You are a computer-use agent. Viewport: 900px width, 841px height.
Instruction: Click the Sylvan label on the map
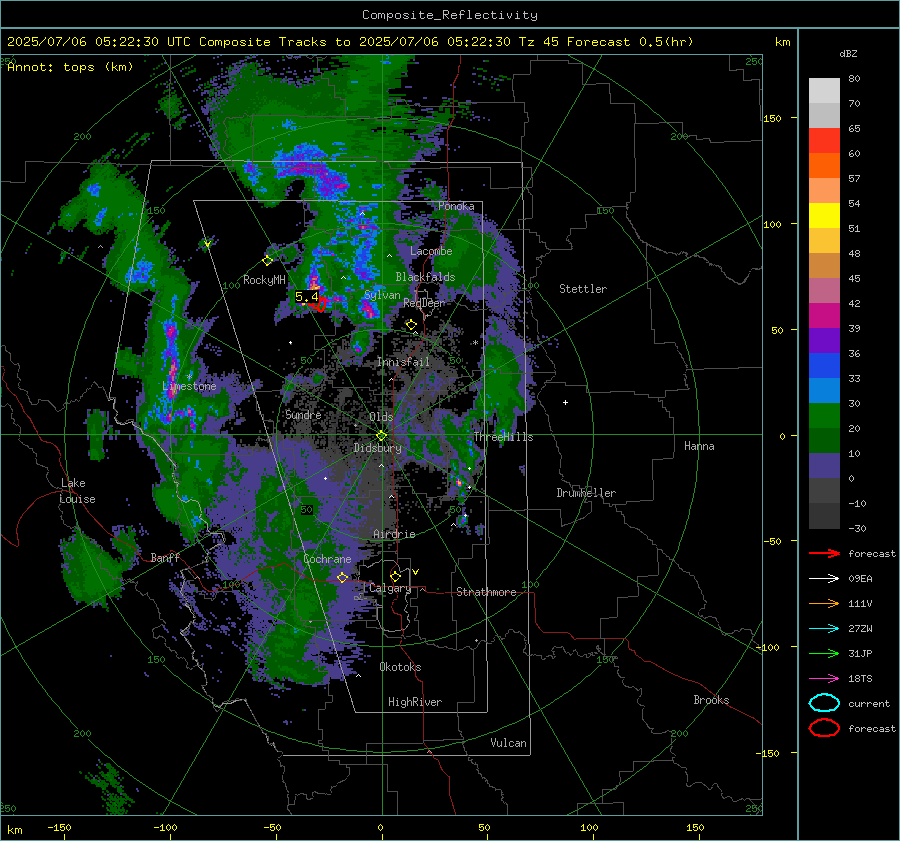click(382, 295)
